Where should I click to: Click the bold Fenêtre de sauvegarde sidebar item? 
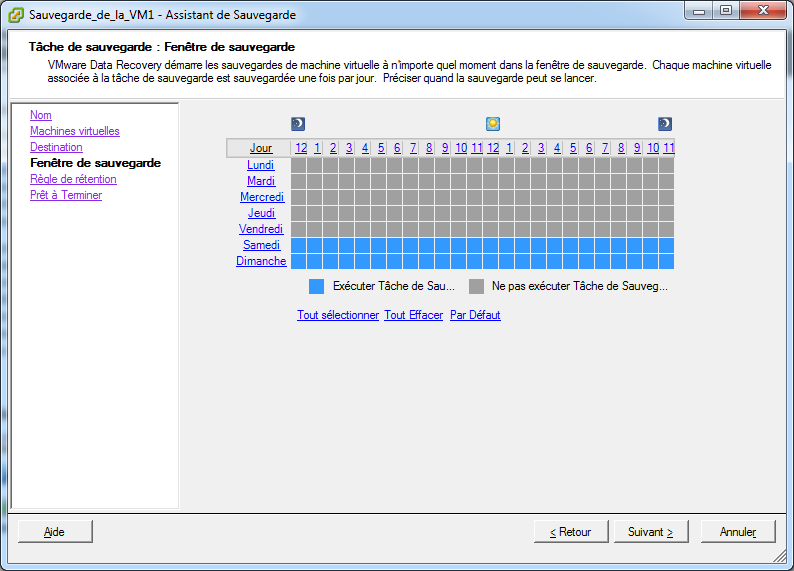95,163
